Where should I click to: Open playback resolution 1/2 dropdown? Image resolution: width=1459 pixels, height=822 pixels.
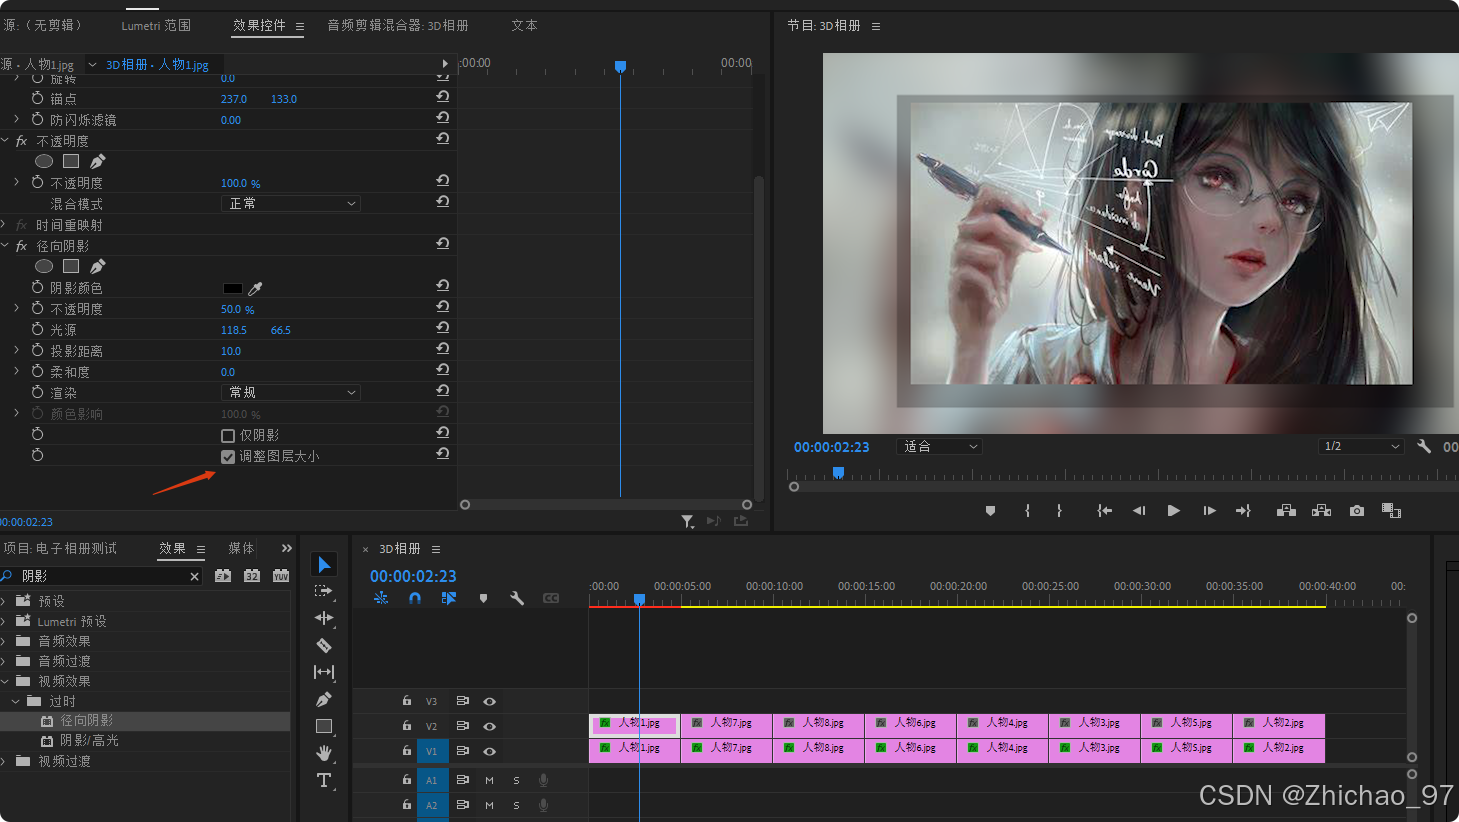pyautogui.click(x=1361, y=446)
